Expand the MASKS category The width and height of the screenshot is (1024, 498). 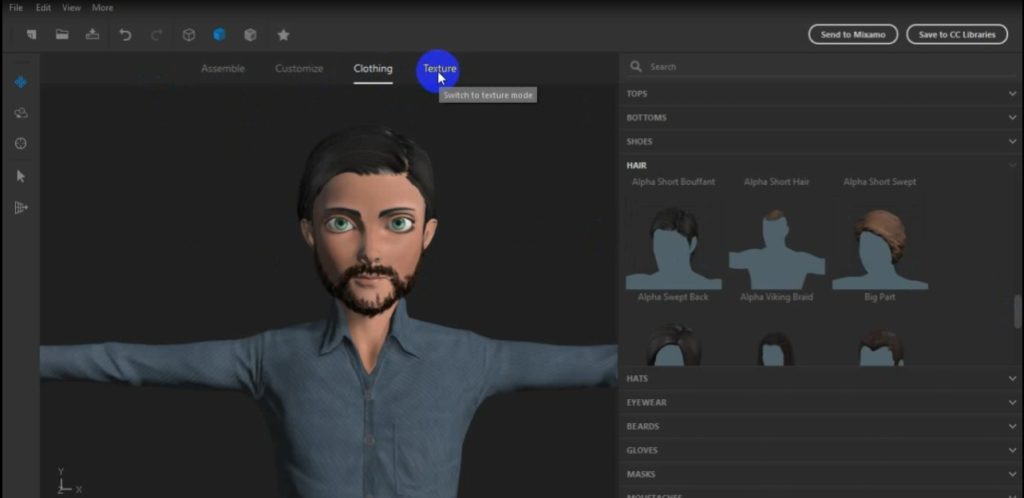point(822,475)
